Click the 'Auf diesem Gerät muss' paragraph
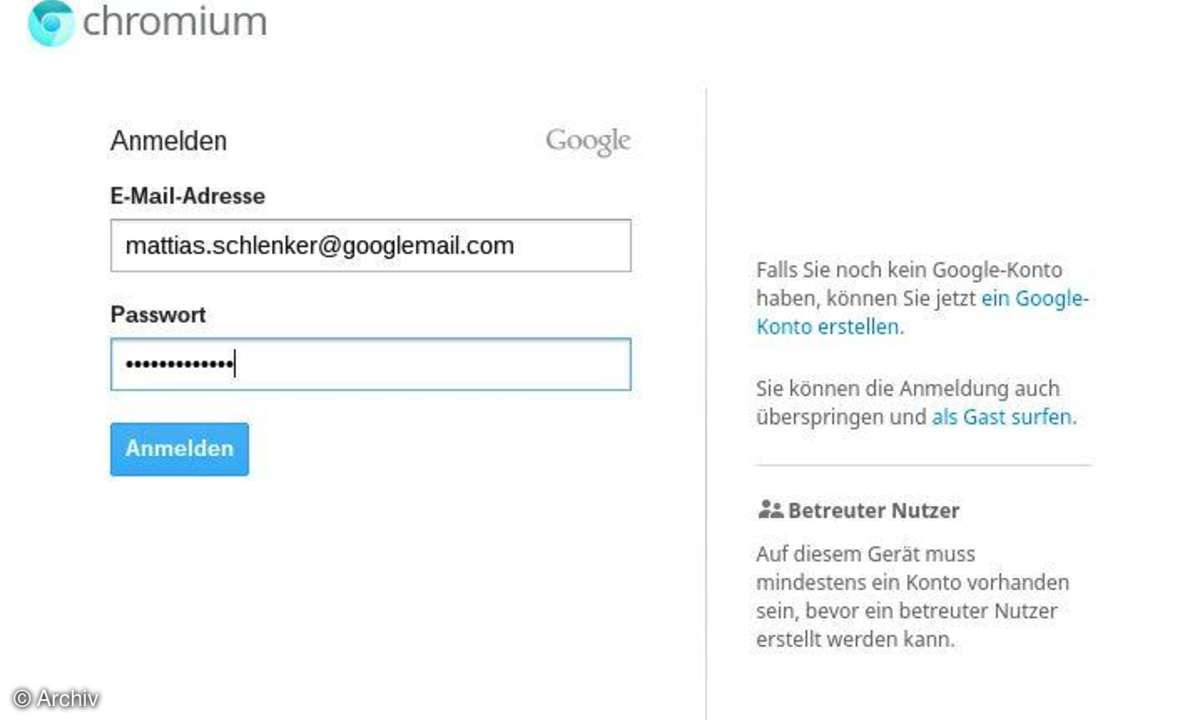The image size is (1200, 720). [913, 596]
